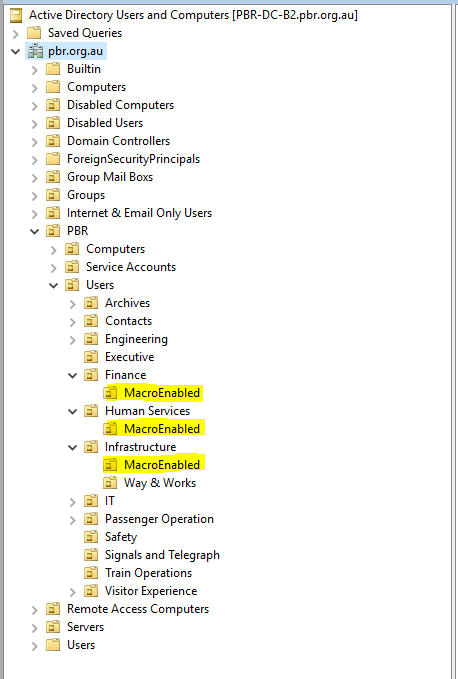Click the ForeignSecurityPrincipals folder icon
This screenshot has width=458, height=679.
click(53, 159)
